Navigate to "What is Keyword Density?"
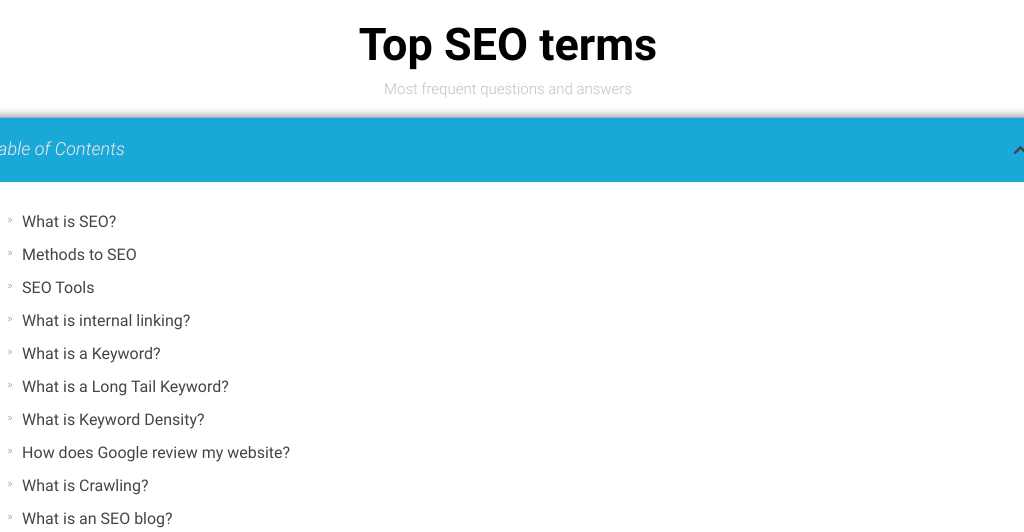The width and height of the screenshot is (1024, 532). (x=113, y=420)
